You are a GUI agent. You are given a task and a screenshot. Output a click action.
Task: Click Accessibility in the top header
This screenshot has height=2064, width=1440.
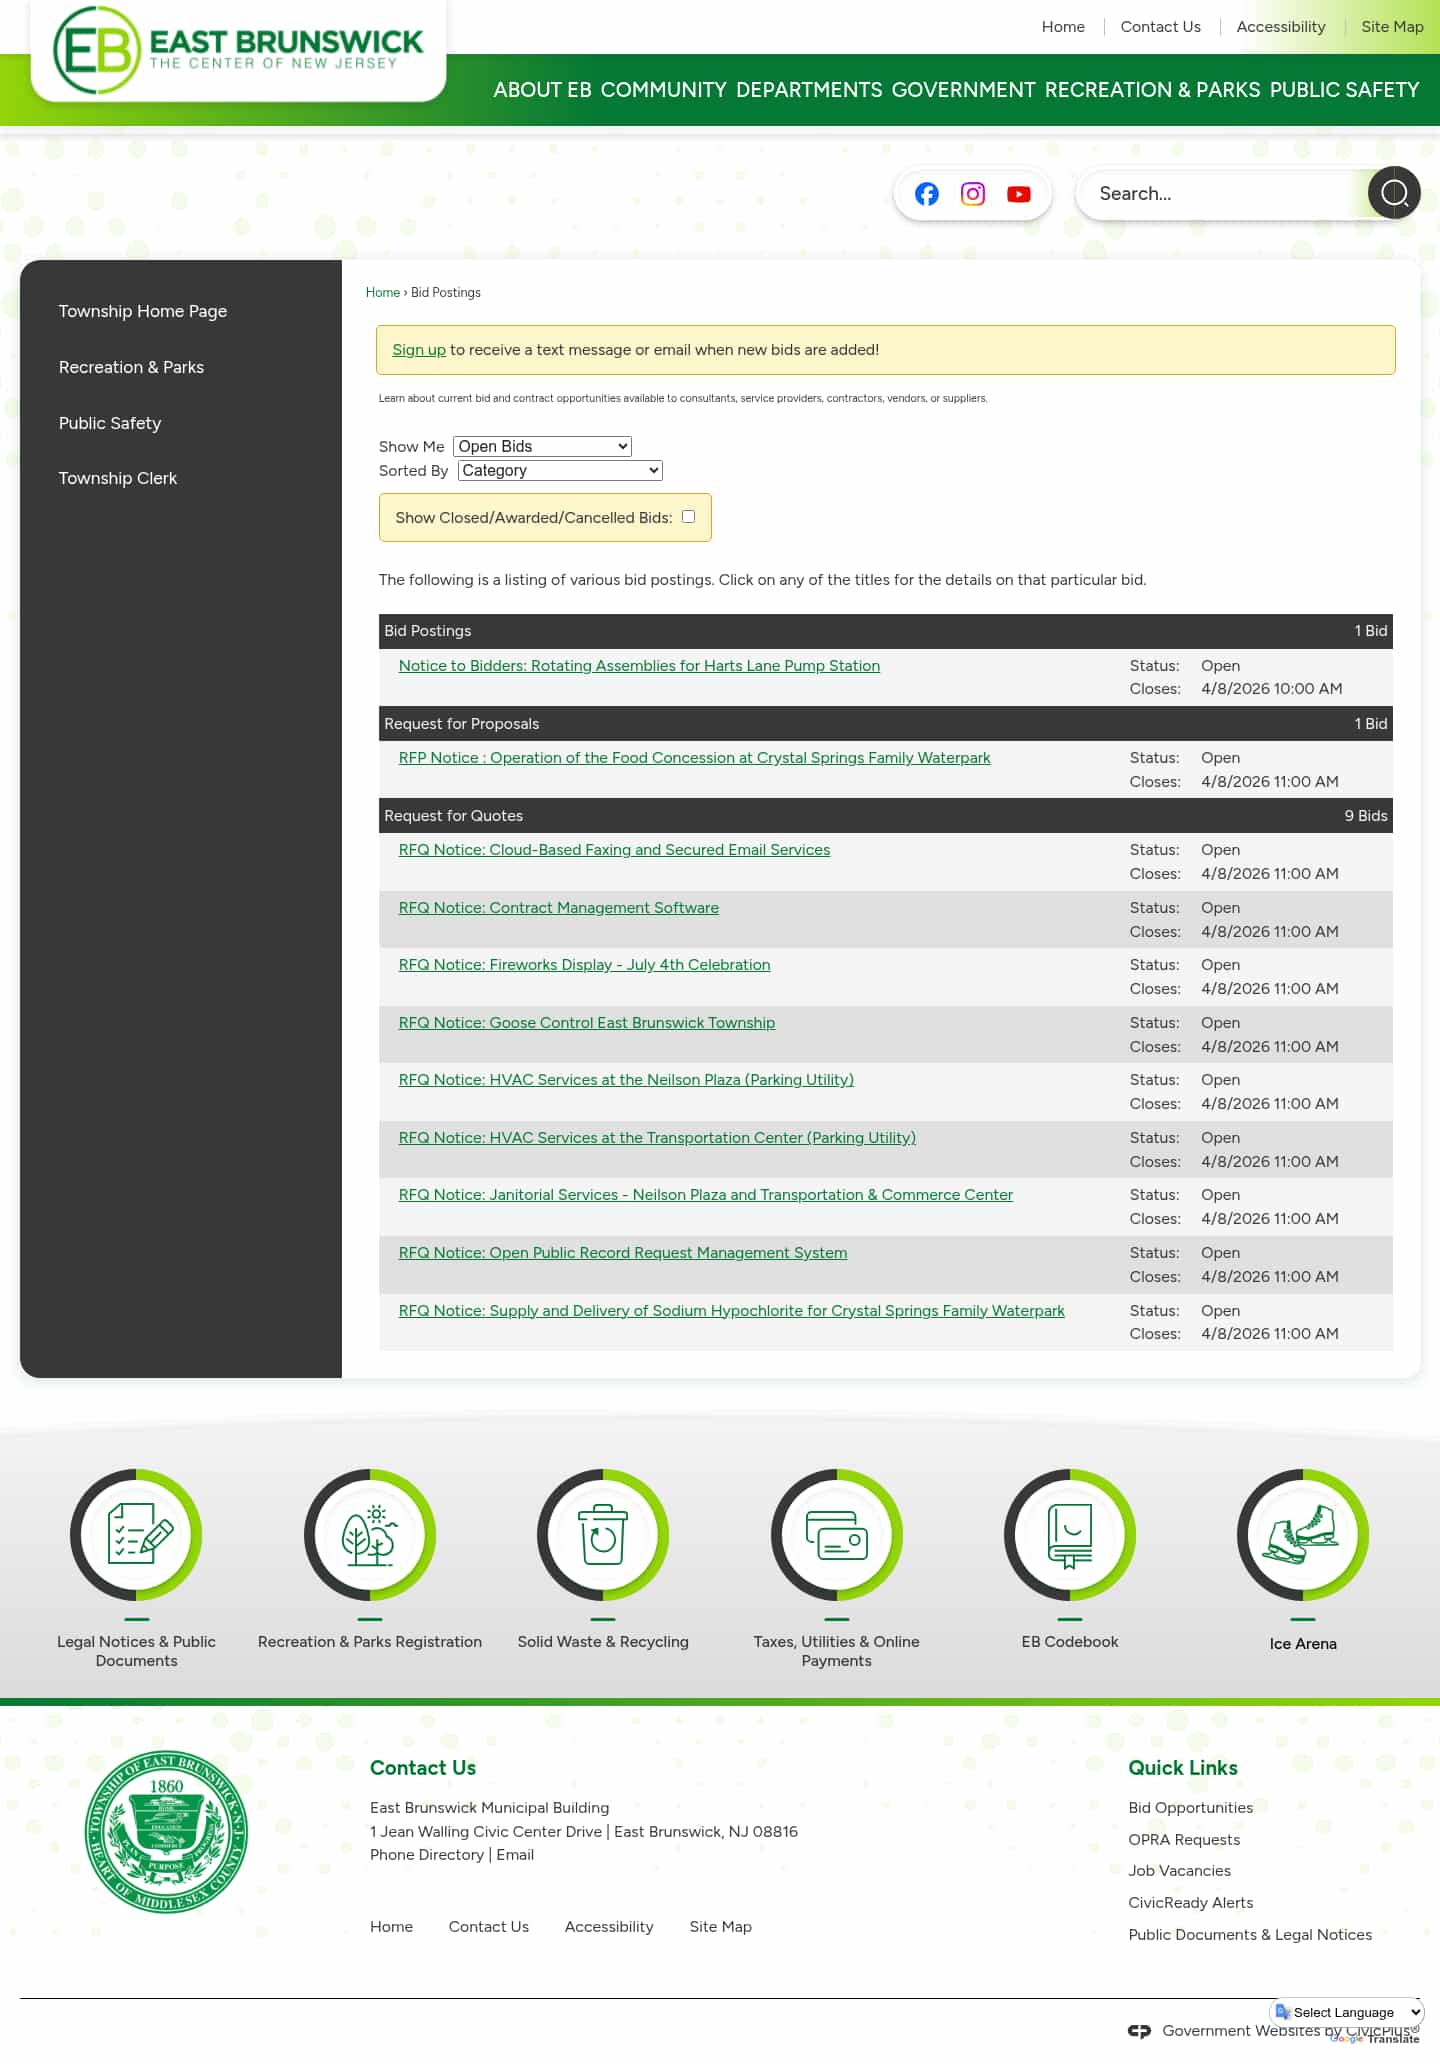click(x=1281, y=27)
